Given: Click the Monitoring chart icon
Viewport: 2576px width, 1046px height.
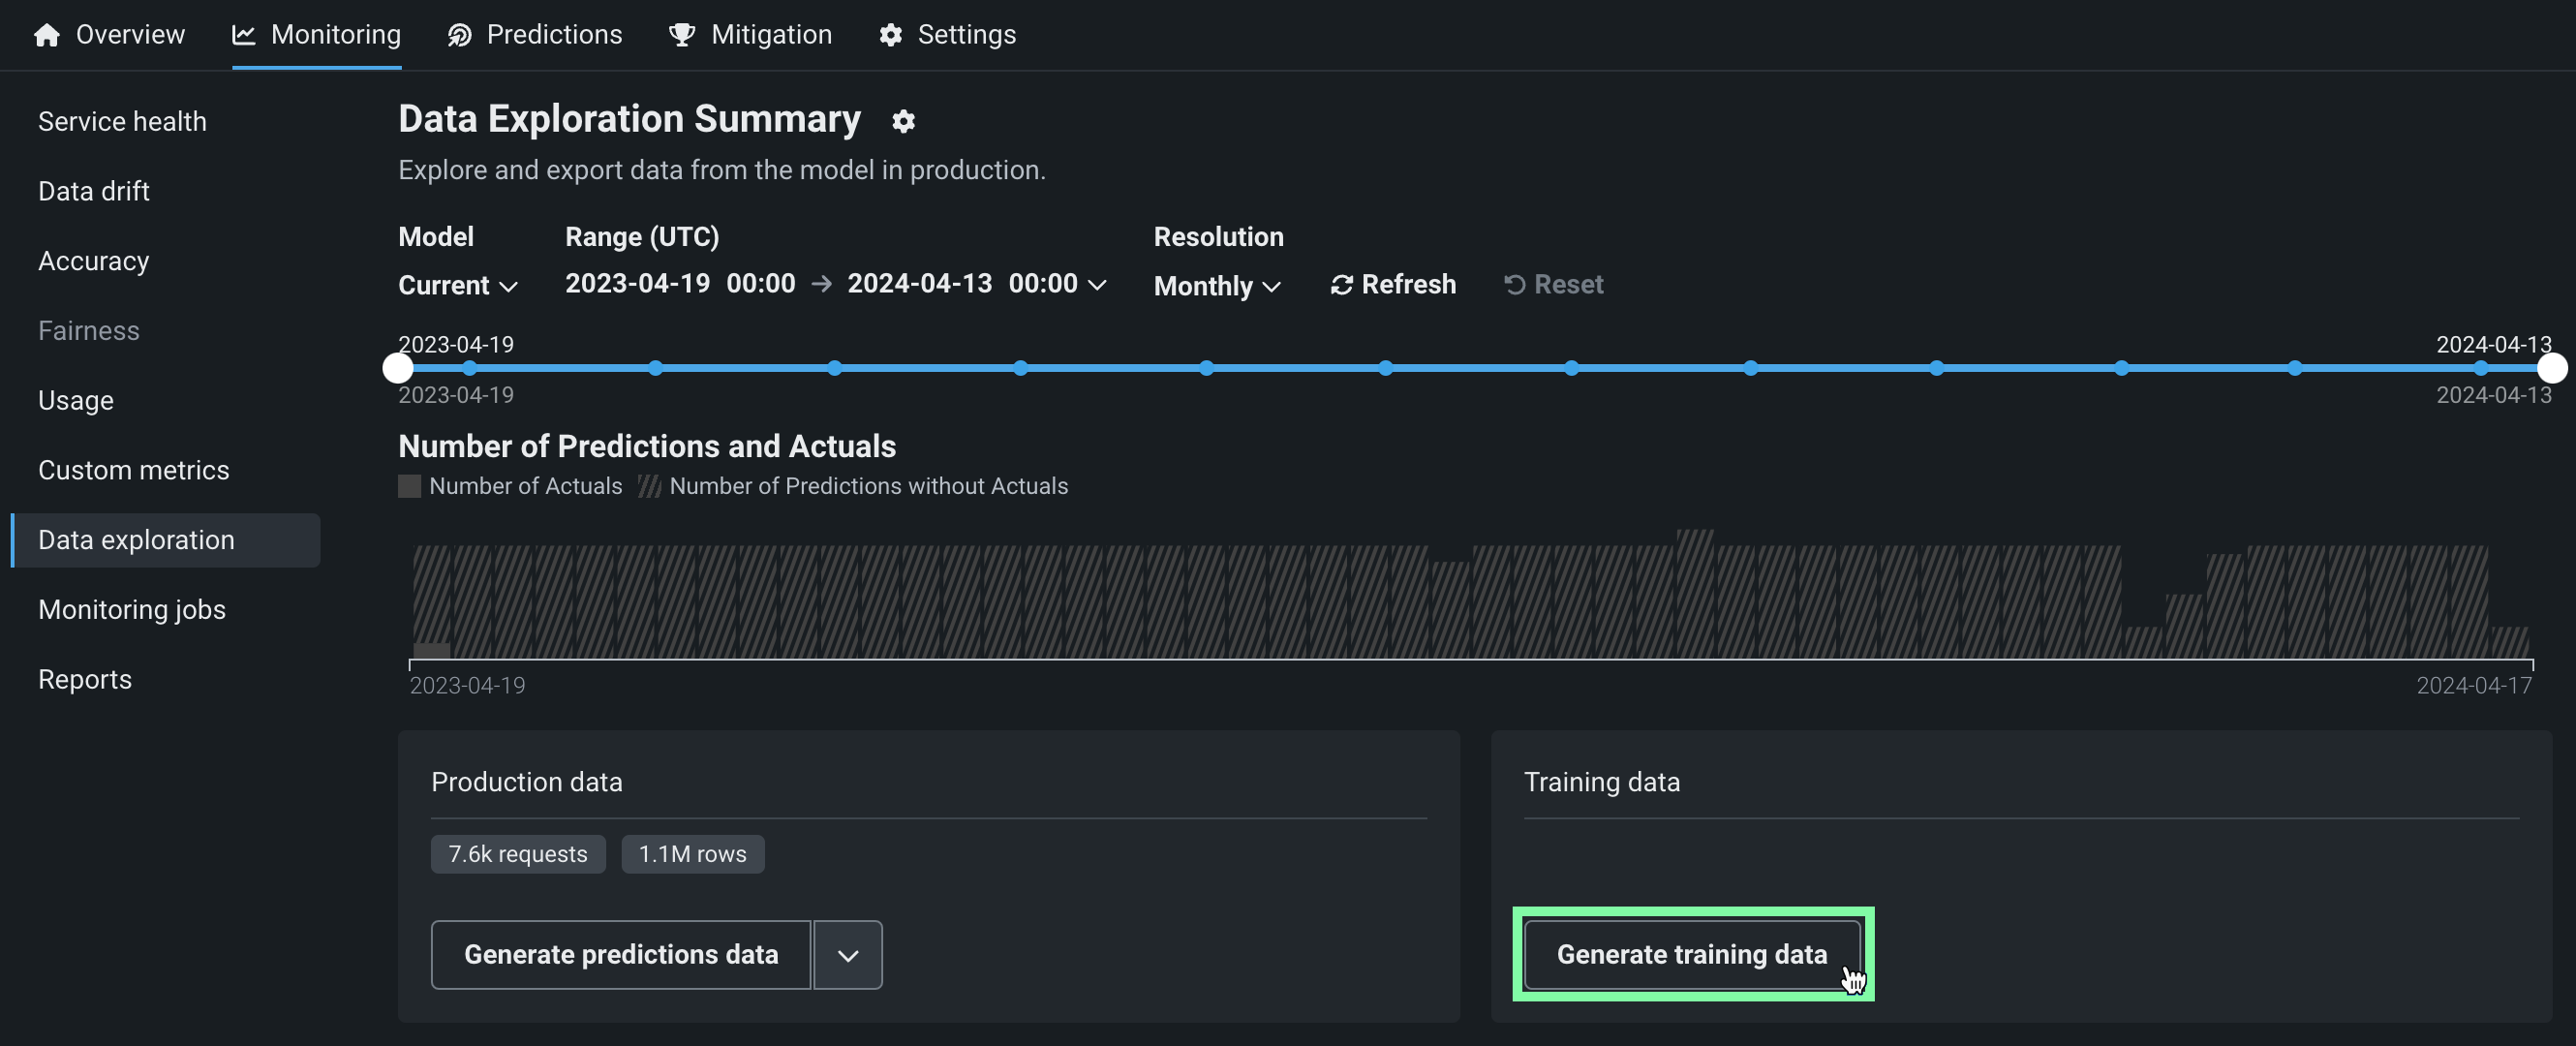Looking at the screenshot, I should pos(243,35).
